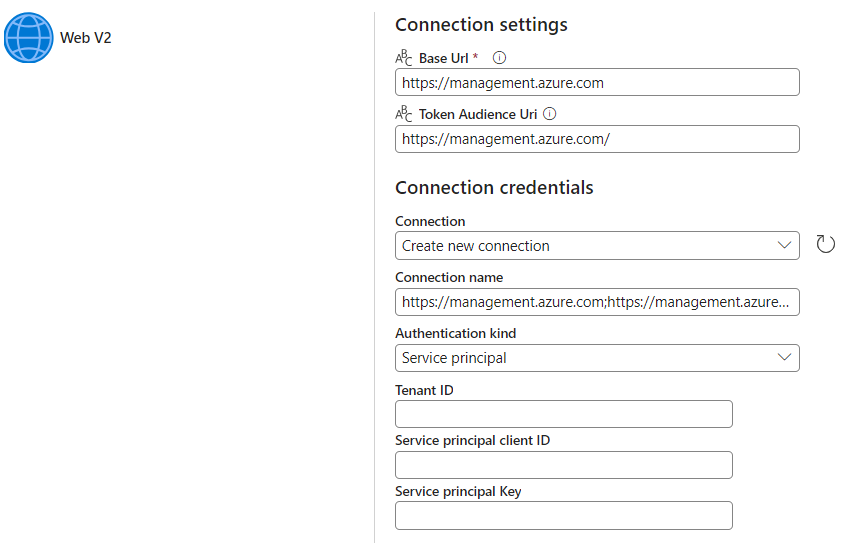
Task: Click the ABC text type icon beside Base Url
Action: 404,58
